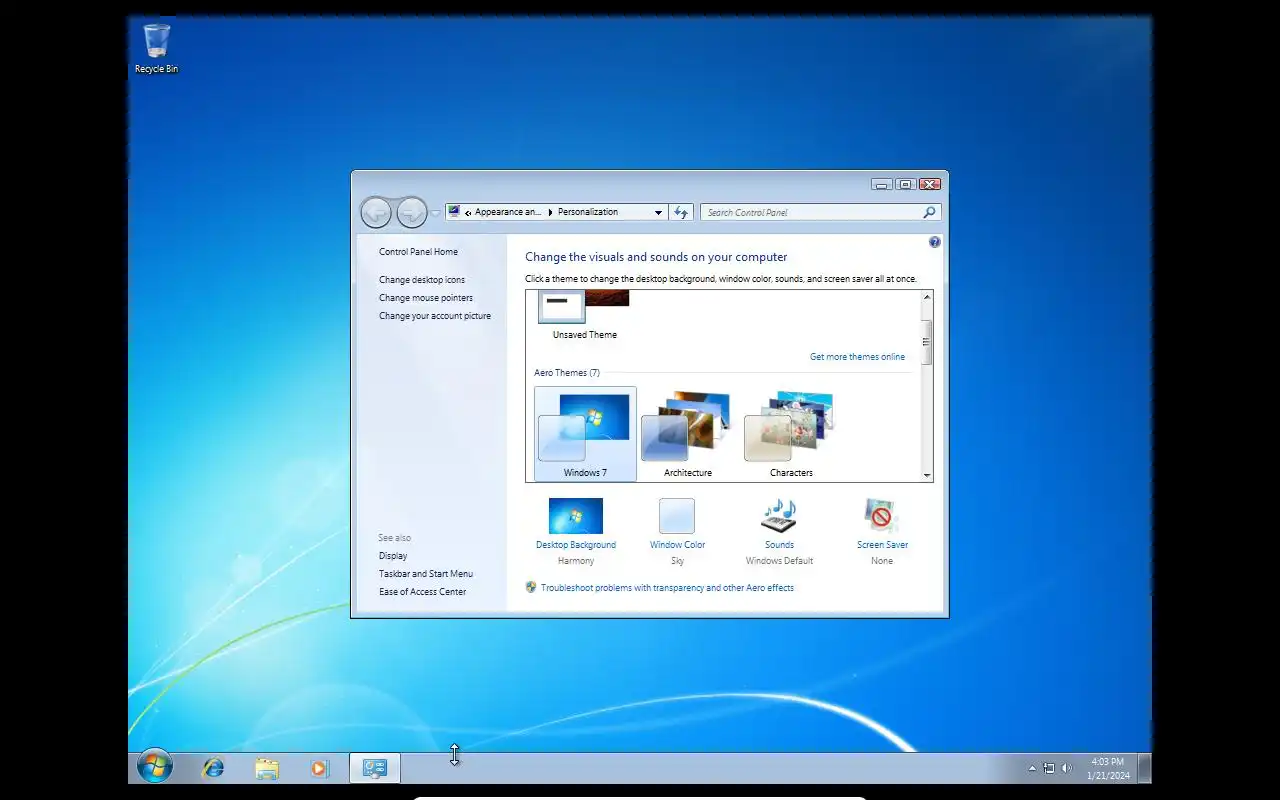Click the Control Panel address bar icon
Viewport: 1280px width, 800px height.
[x=455, y=212]
